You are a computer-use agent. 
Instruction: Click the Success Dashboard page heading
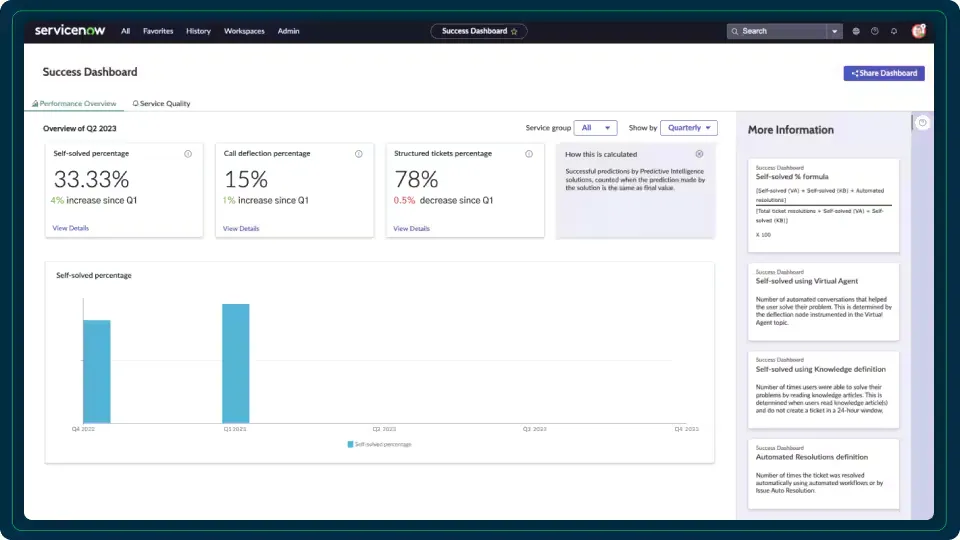(x=90, y=72)
